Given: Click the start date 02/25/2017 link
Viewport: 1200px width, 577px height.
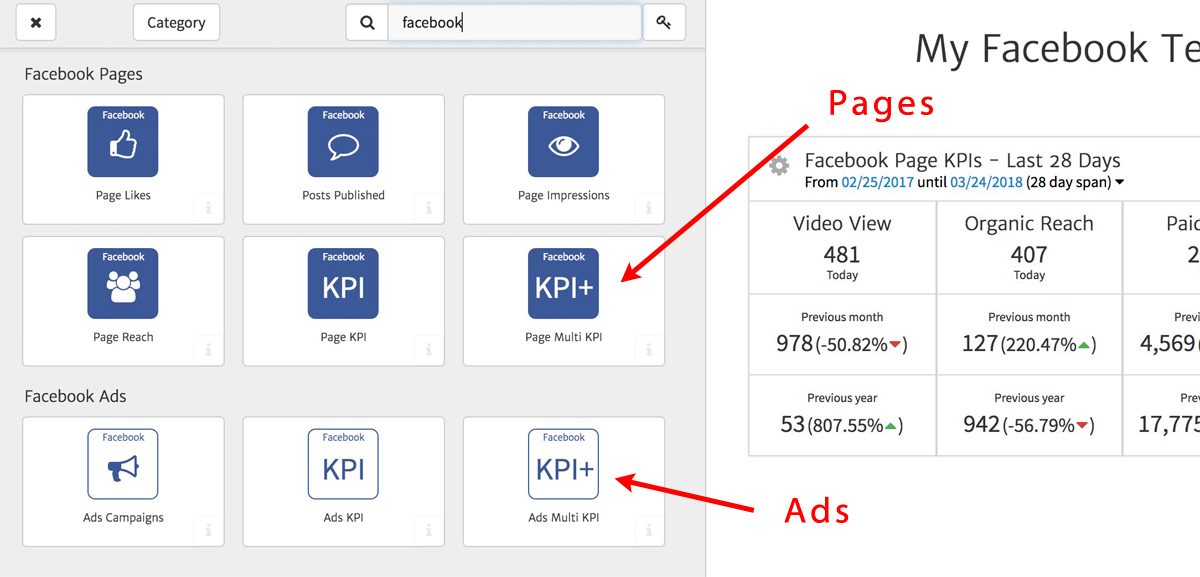Looking at the screenshot, I should click(x=877, y=182).
